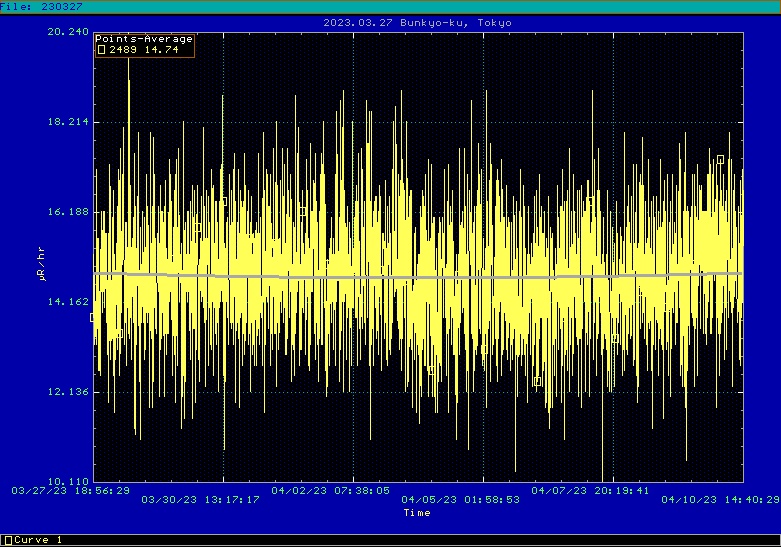Click the 20.240 y-axis maximum value
Screen dimensions: 781x547
[x=67, y=32]
